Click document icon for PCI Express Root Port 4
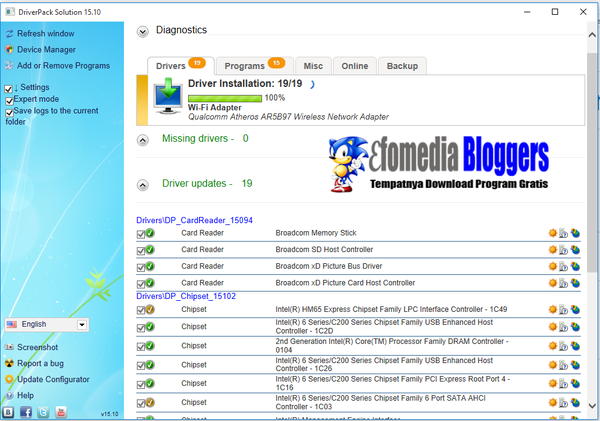Image resolution: width=600 pixels, height=421 pixels. [563, 383]
